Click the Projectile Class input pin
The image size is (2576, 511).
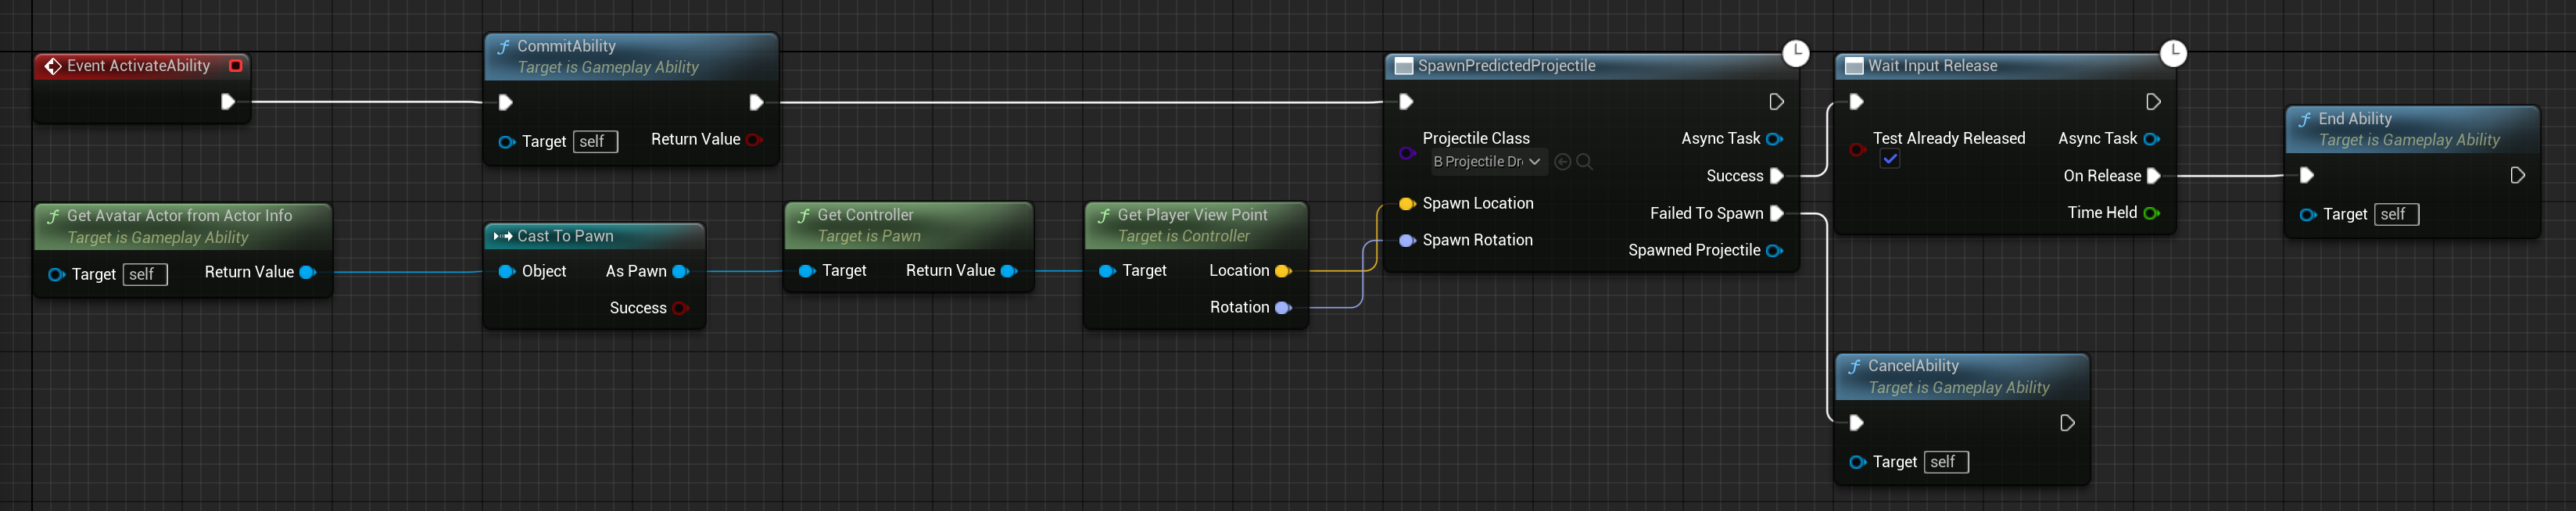[x=1407, y=153]
